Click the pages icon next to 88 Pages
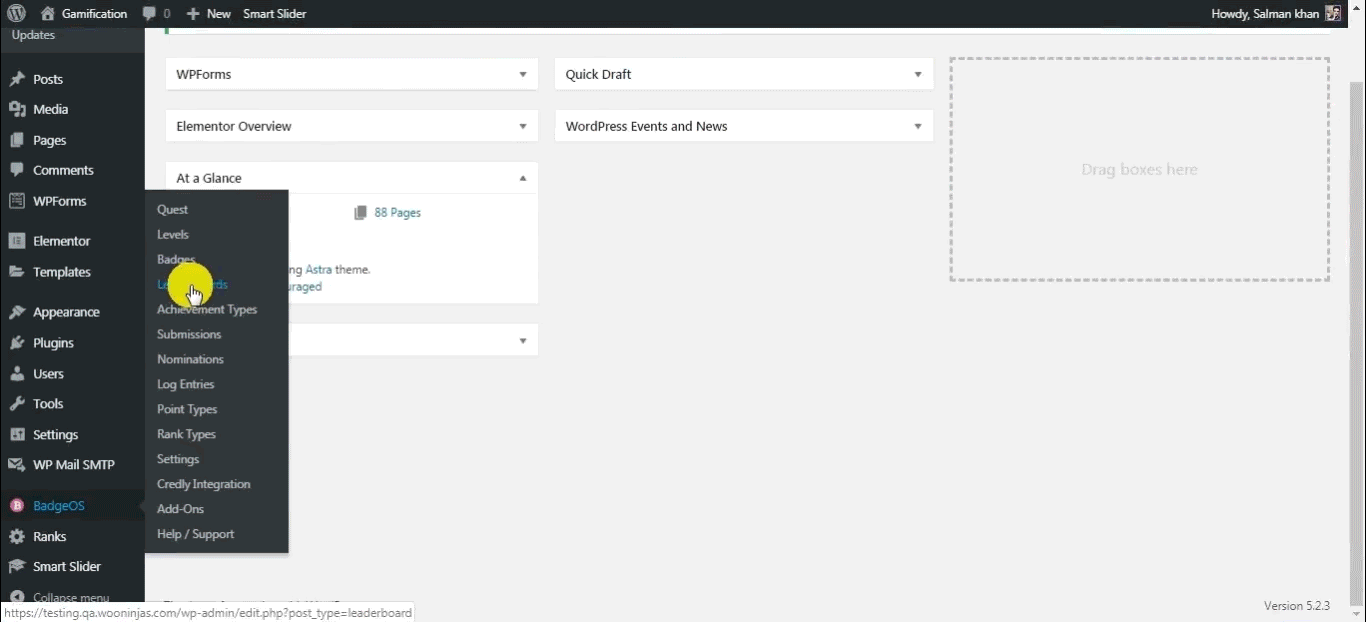1366x622 pixels. (361, 213)
